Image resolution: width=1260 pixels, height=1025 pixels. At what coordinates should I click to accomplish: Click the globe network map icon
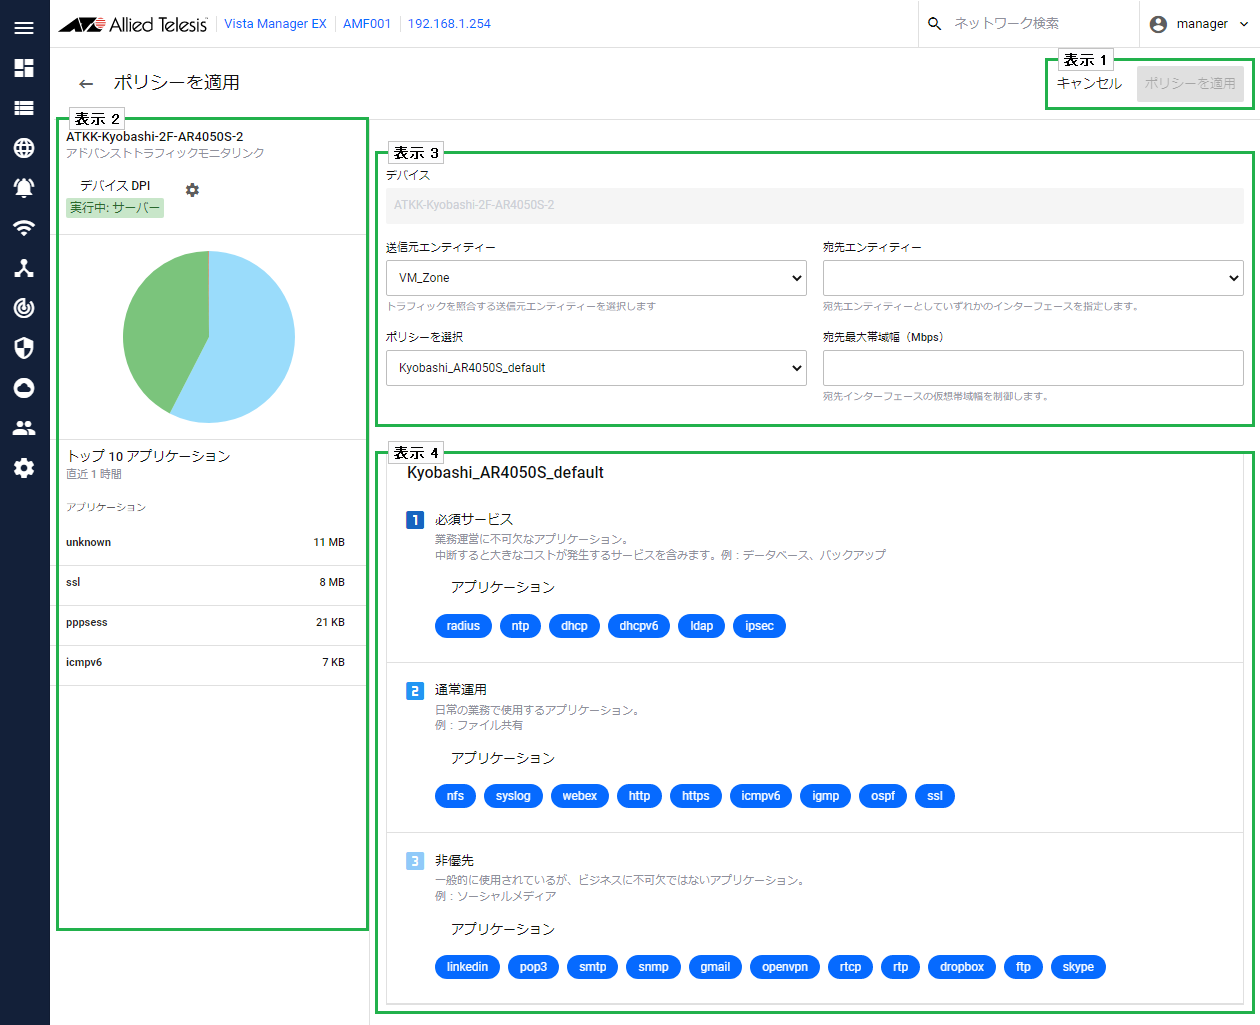point(24,148)
